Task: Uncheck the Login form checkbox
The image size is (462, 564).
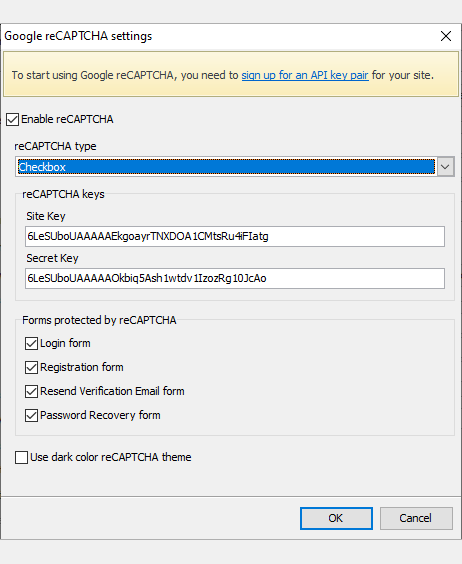Action: click(x=31, y=344)
